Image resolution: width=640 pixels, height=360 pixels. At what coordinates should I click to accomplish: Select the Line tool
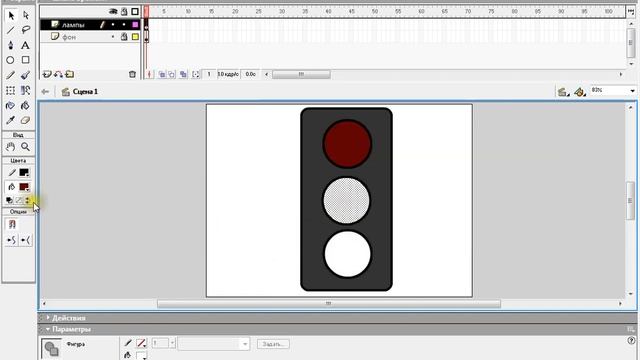(x=11, y=30)
